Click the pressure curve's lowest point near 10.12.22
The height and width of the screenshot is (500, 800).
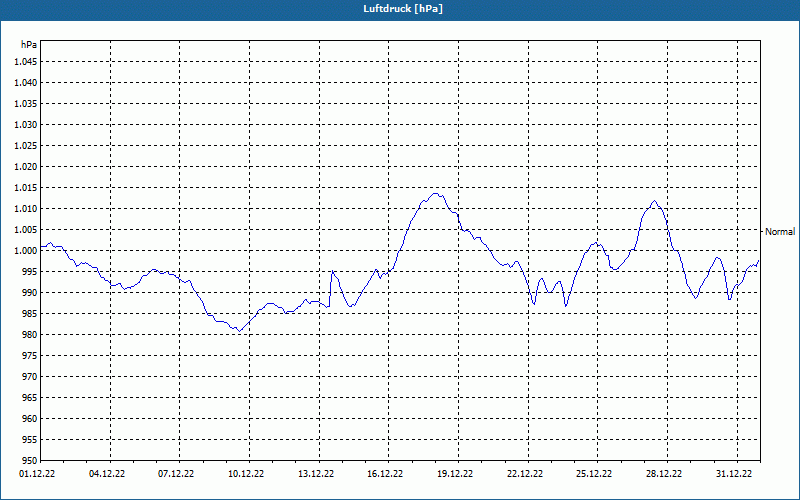239,331
